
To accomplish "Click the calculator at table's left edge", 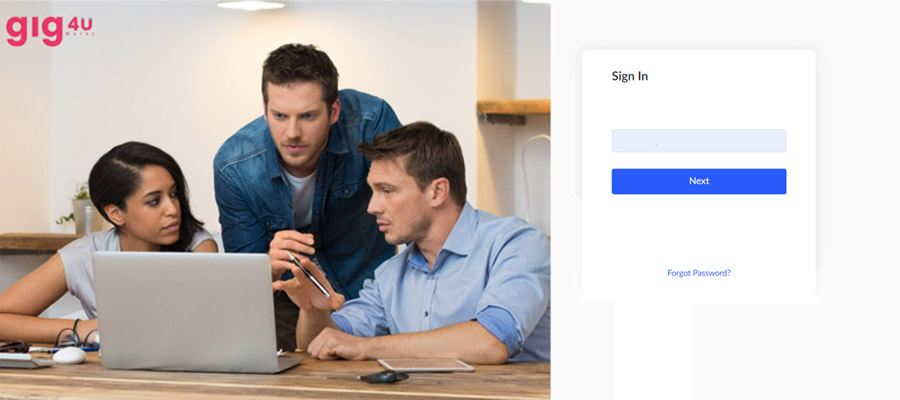I will point(23,360).
